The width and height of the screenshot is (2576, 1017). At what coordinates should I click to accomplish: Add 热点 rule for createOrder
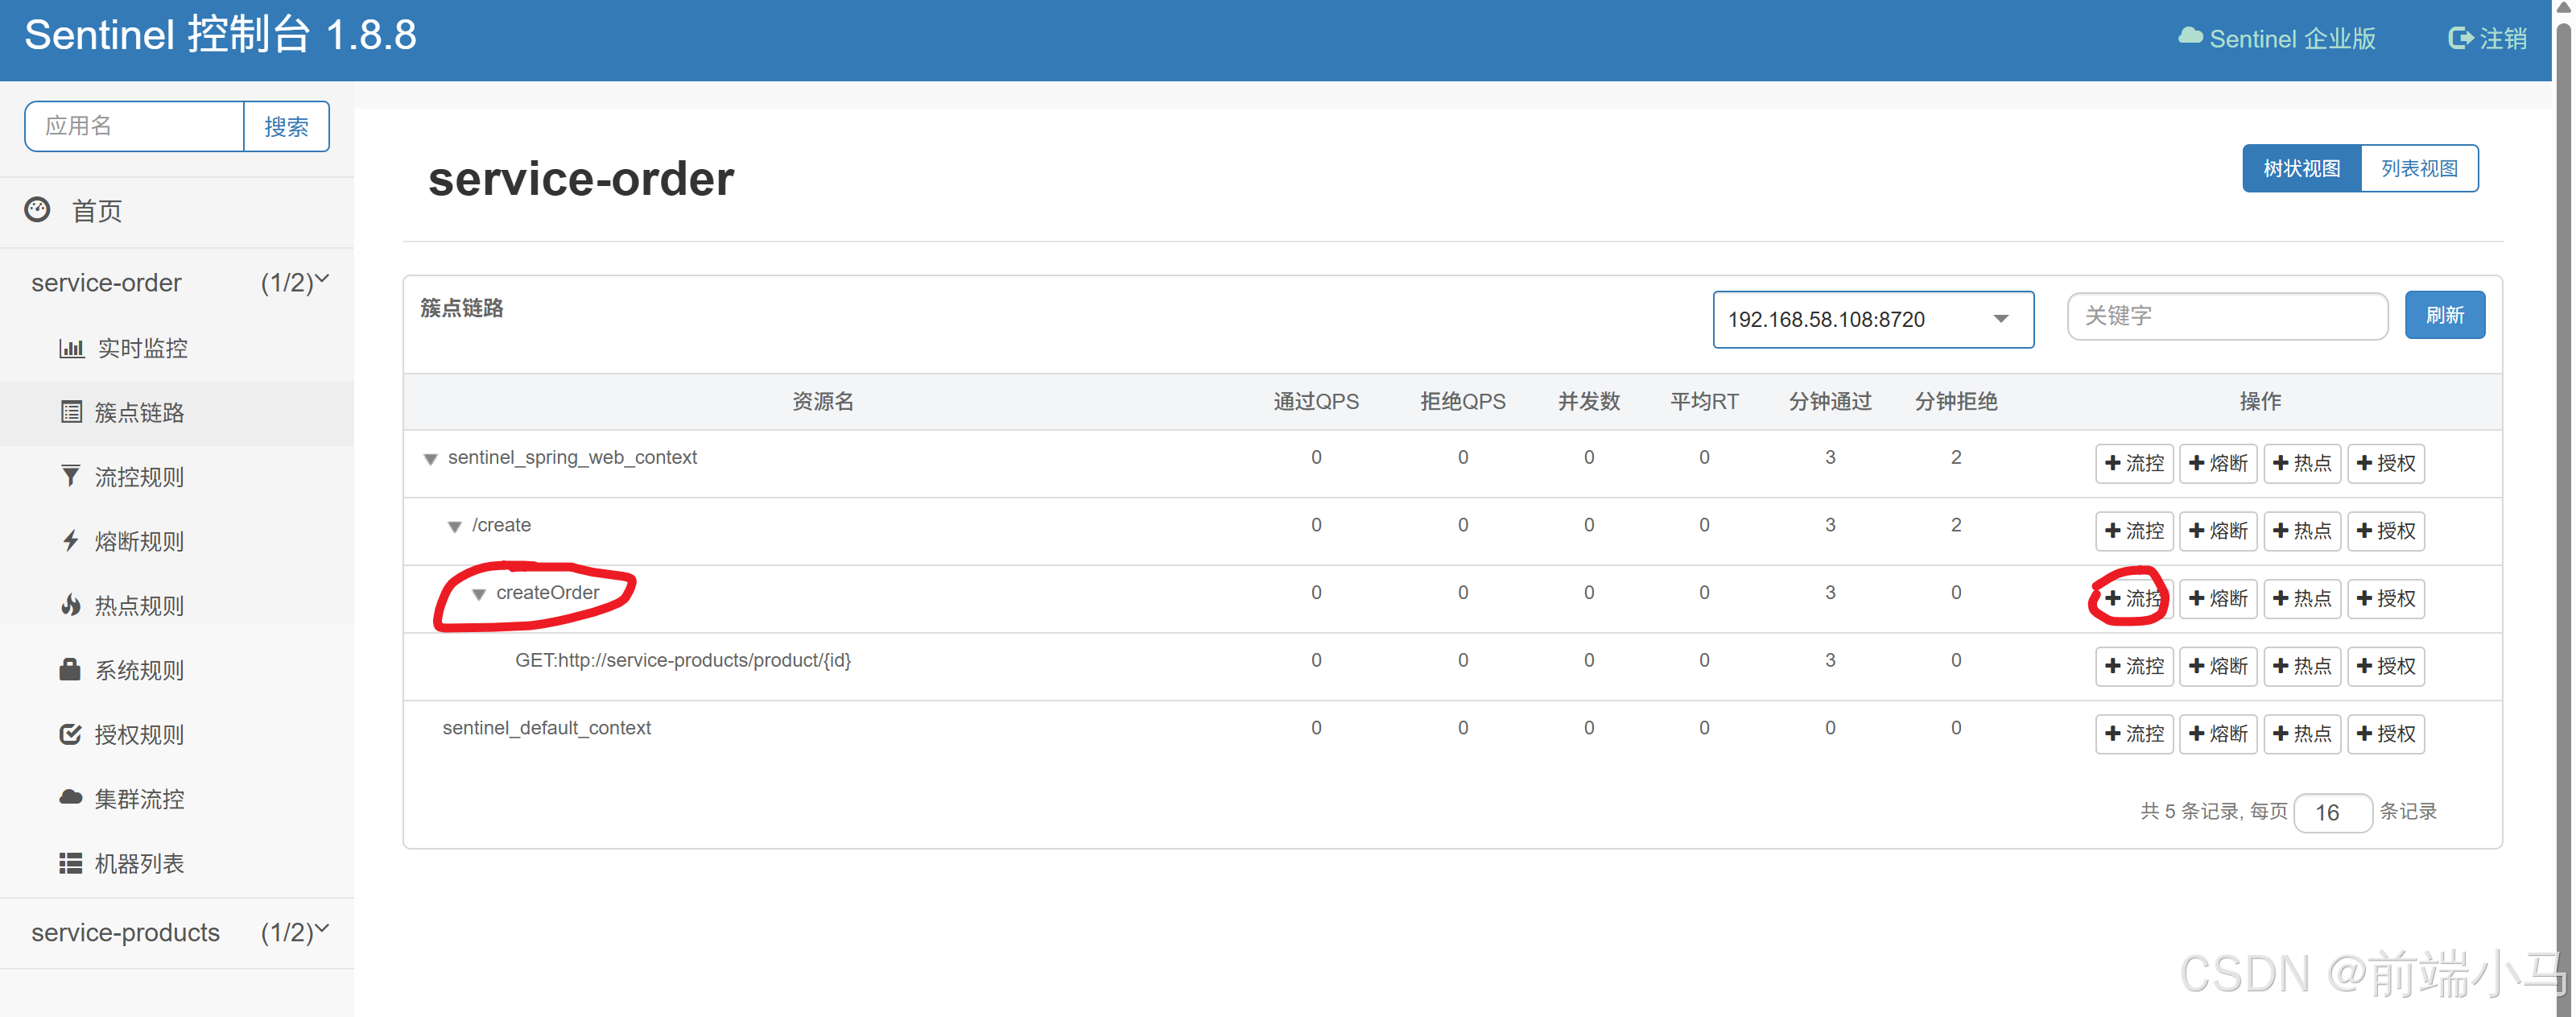(2302, 598)
